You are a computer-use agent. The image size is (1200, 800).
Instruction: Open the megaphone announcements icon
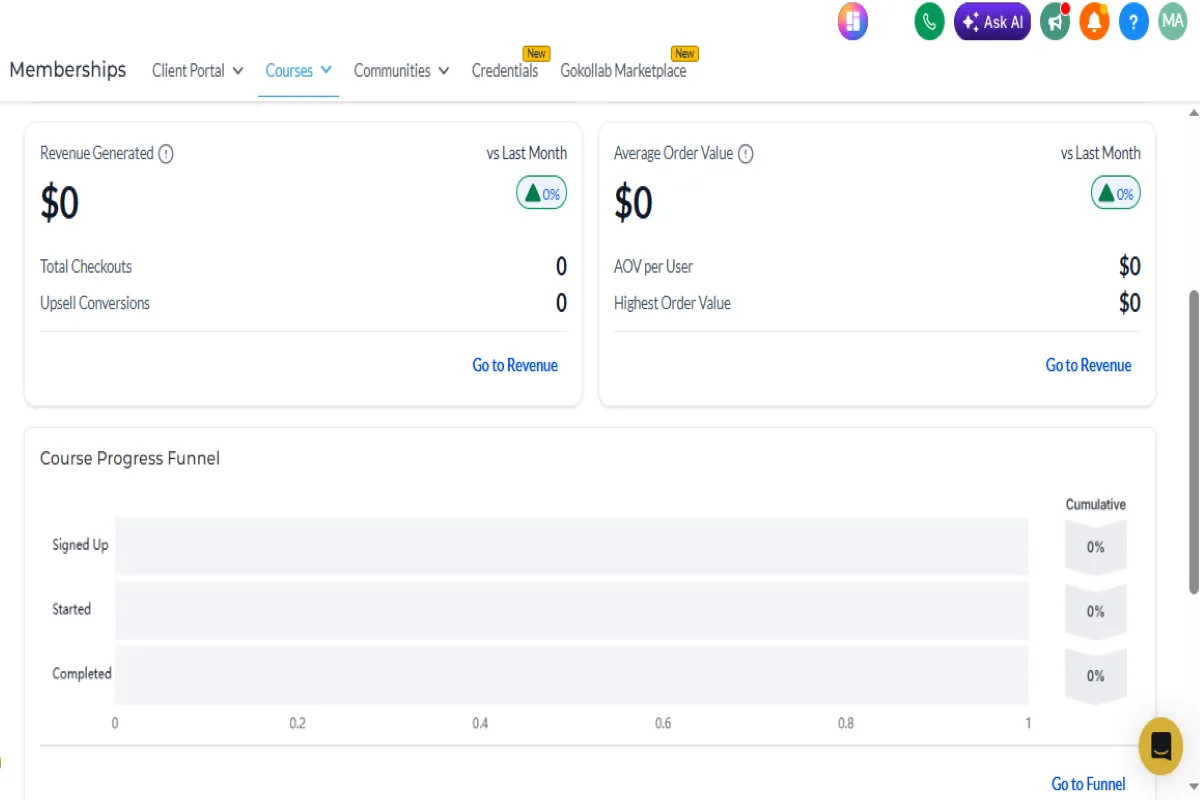point(1054,21)
